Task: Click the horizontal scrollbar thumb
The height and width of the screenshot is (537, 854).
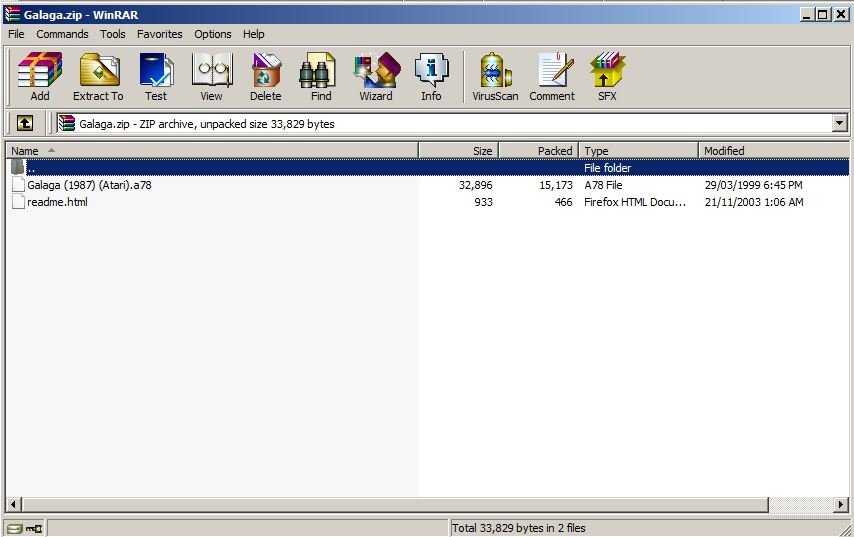Action: (395, 504)
